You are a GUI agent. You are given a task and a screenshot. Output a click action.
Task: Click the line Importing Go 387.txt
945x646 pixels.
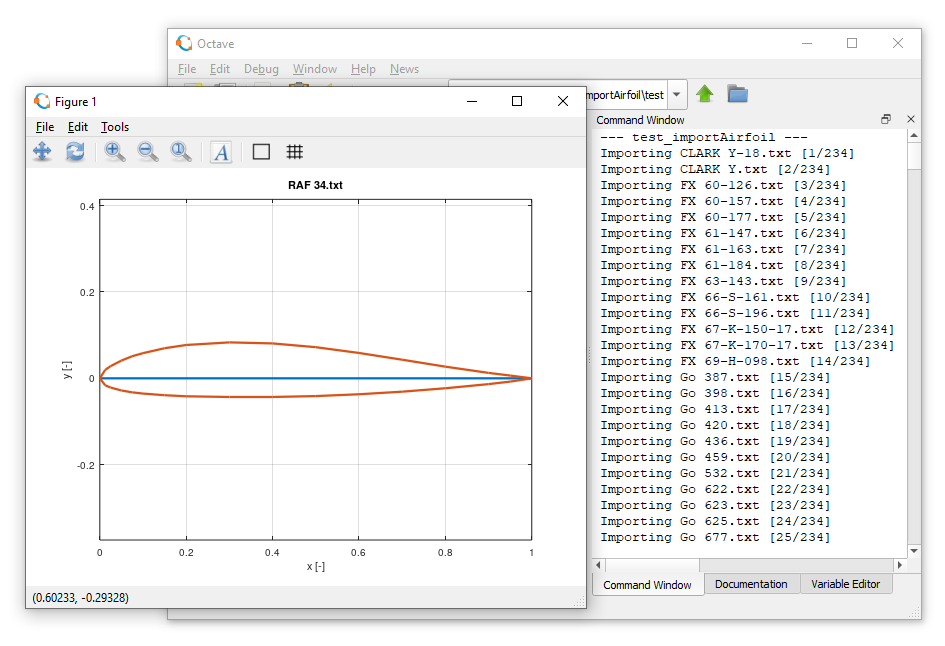715,377
